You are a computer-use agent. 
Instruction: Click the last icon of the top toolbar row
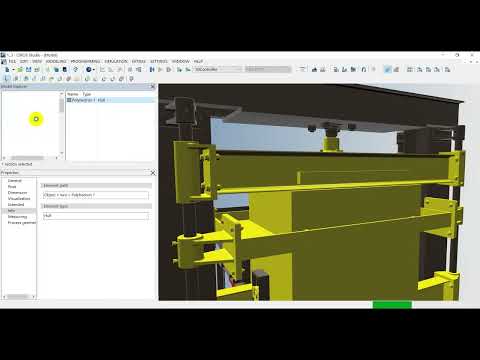coord(447,69)
